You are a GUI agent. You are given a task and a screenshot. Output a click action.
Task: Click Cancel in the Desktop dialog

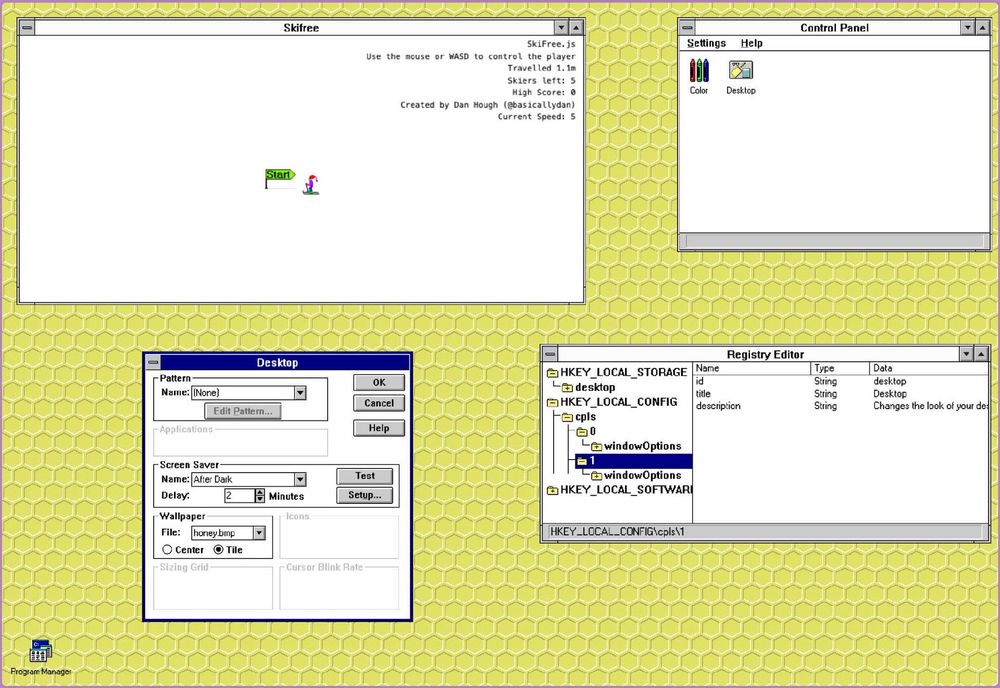coord(379,403)
